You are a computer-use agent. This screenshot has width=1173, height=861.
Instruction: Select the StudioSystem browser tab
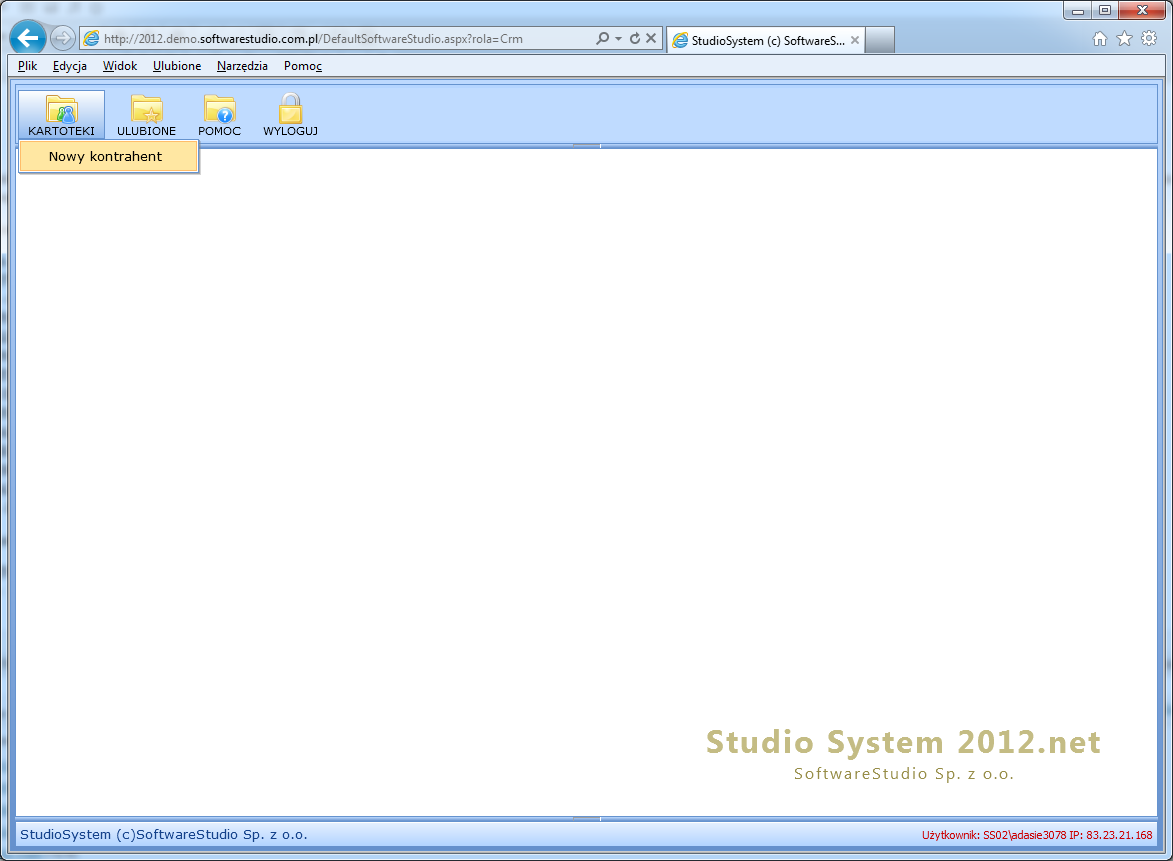pyautogui.click(x=765, y=40)
